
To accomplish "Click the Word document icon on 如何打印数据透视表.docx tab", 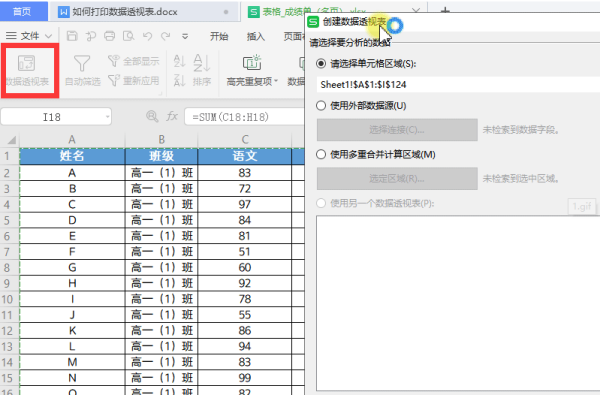I will (63, 12).
